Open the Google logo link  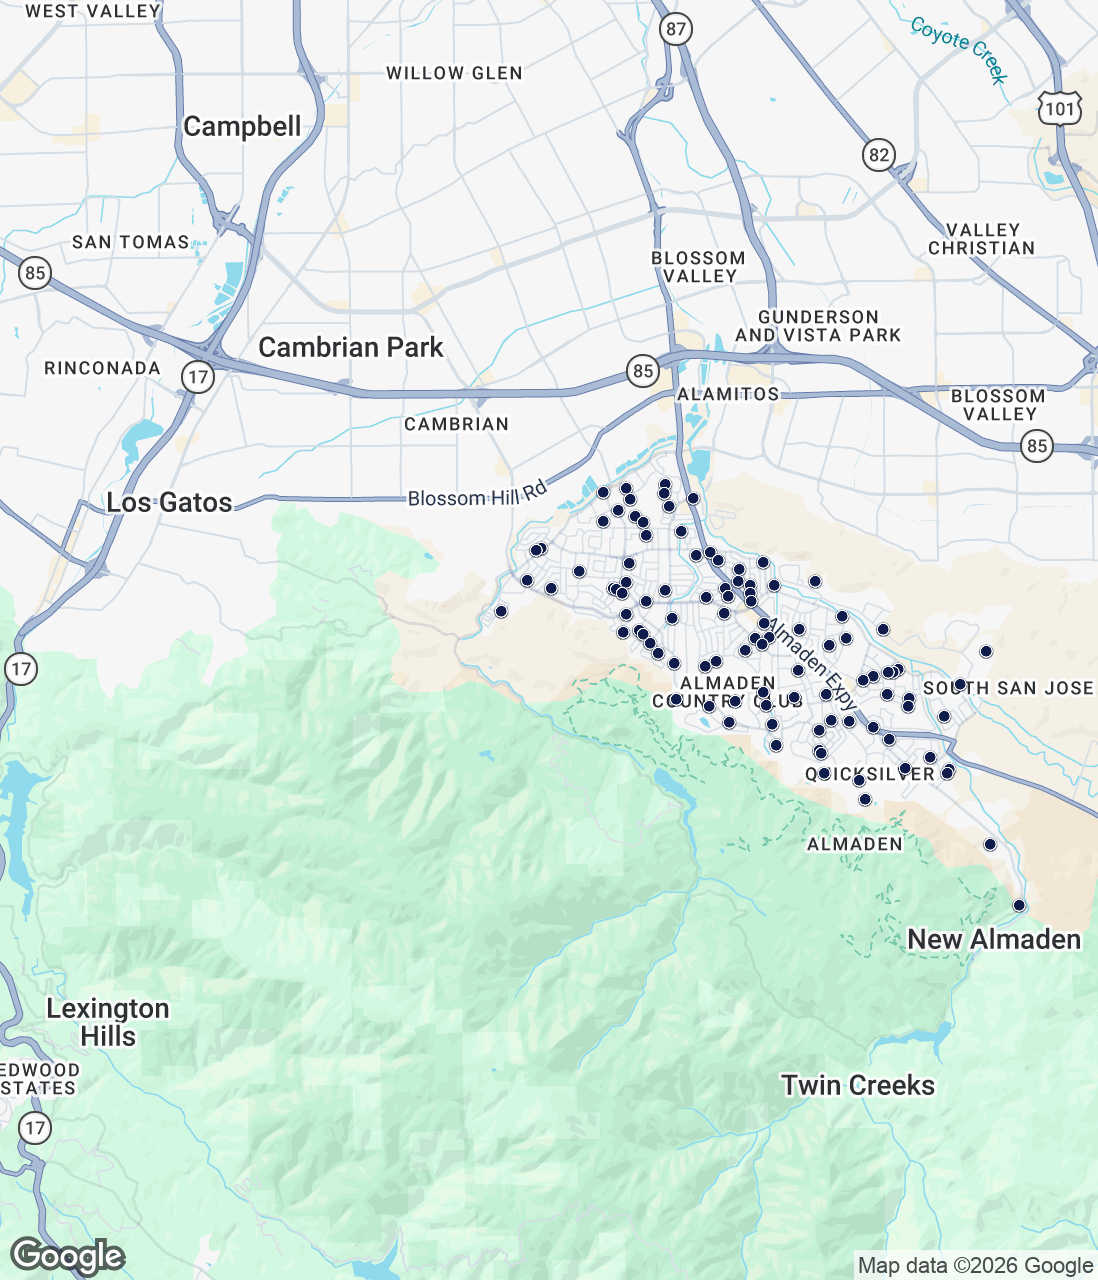67,1256
